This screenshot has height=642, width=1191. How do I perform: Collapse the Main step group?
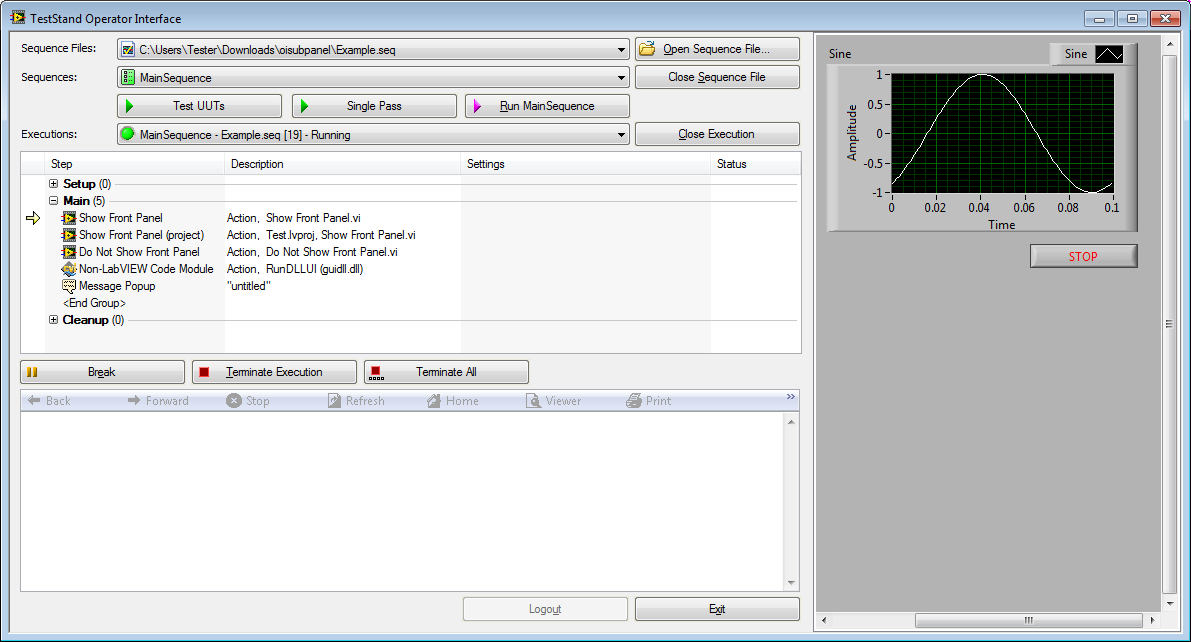[x=53, y=201]
